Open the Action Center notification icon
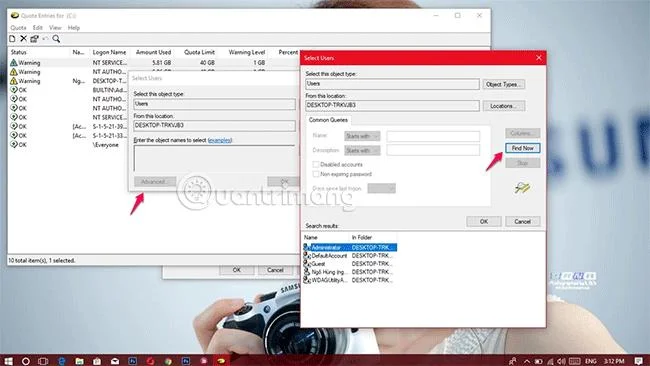 click(x=639, y=361)
